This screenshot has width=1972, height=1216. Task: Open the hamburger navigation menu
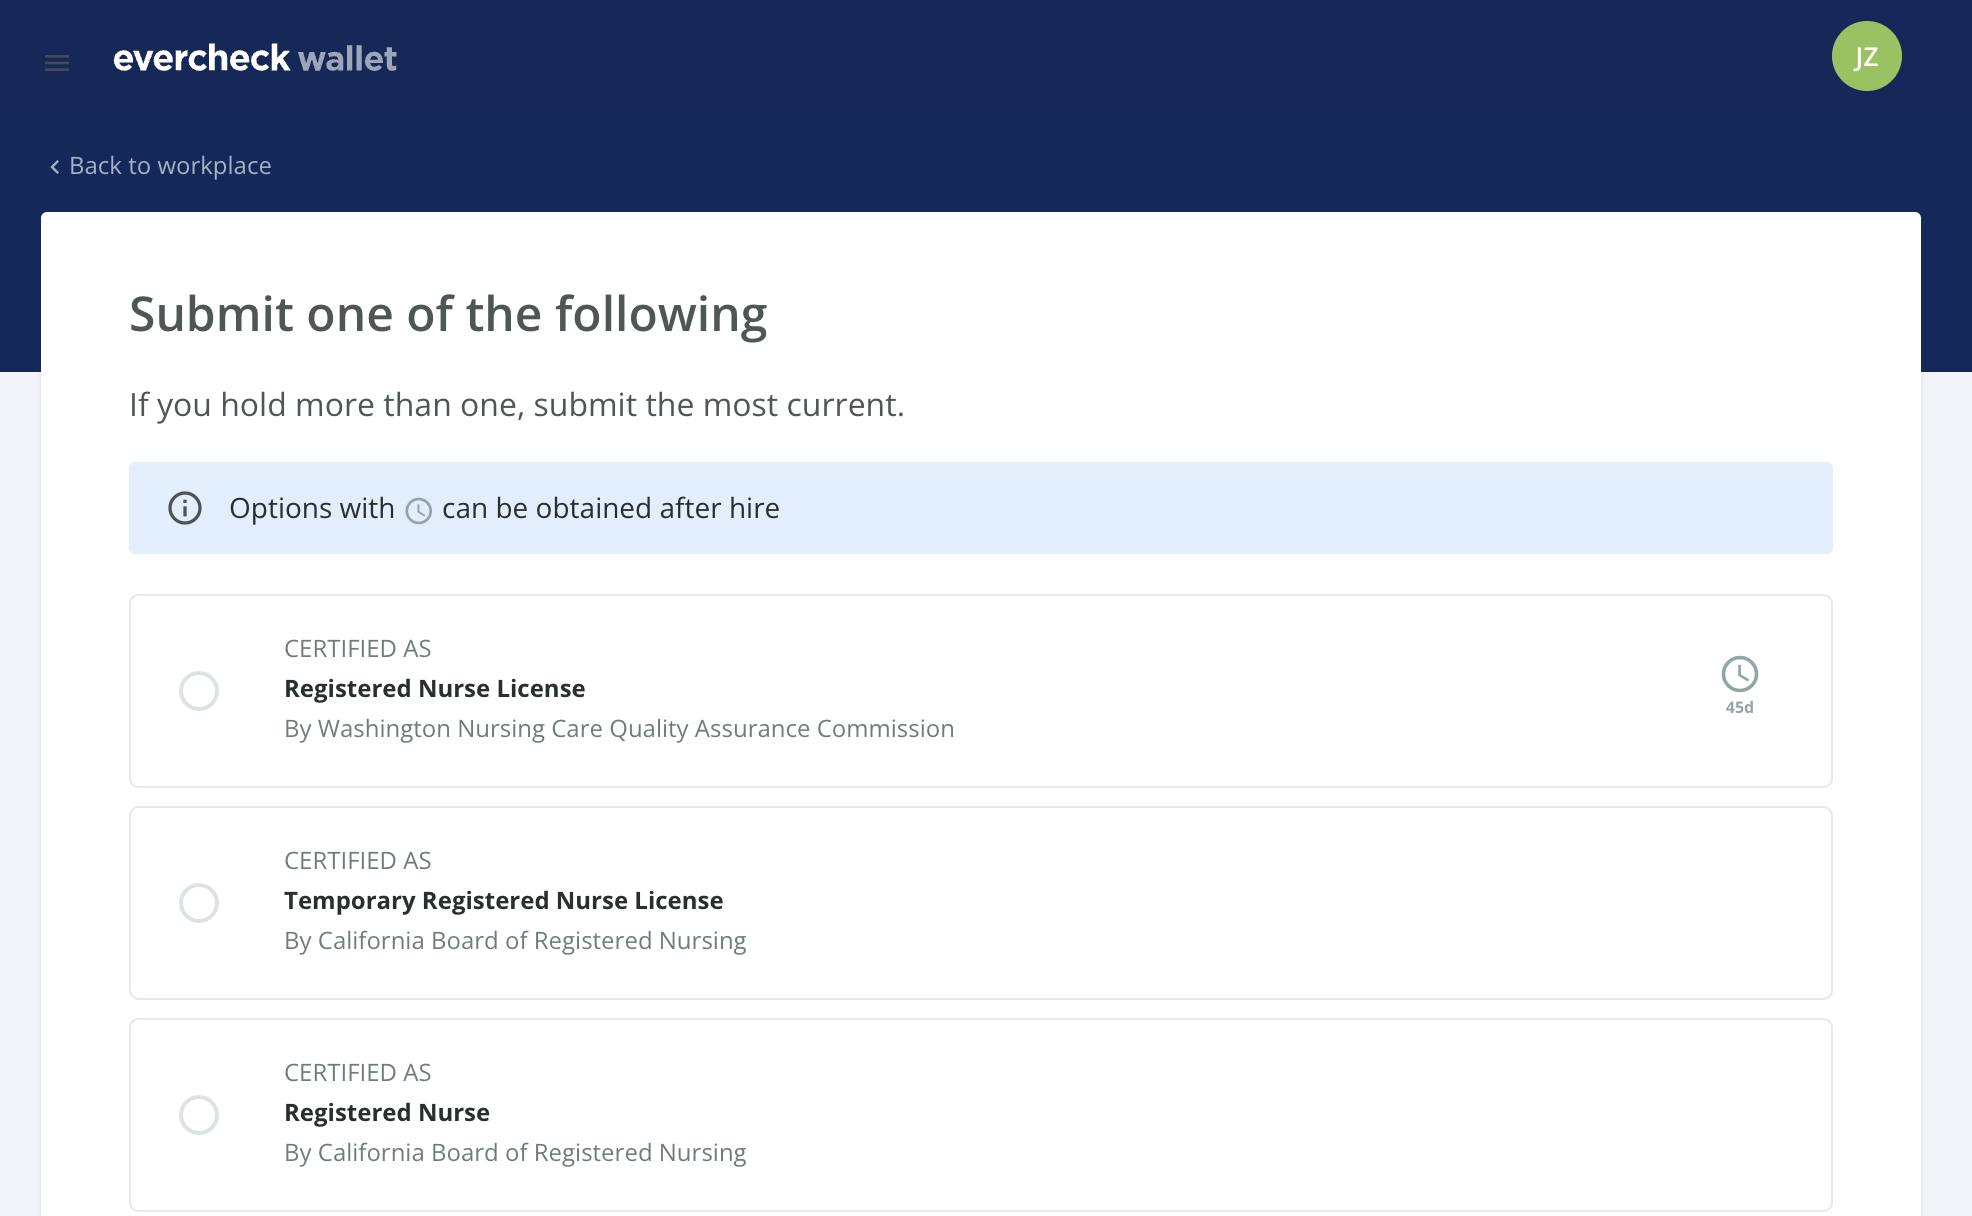tap(57, 63)
